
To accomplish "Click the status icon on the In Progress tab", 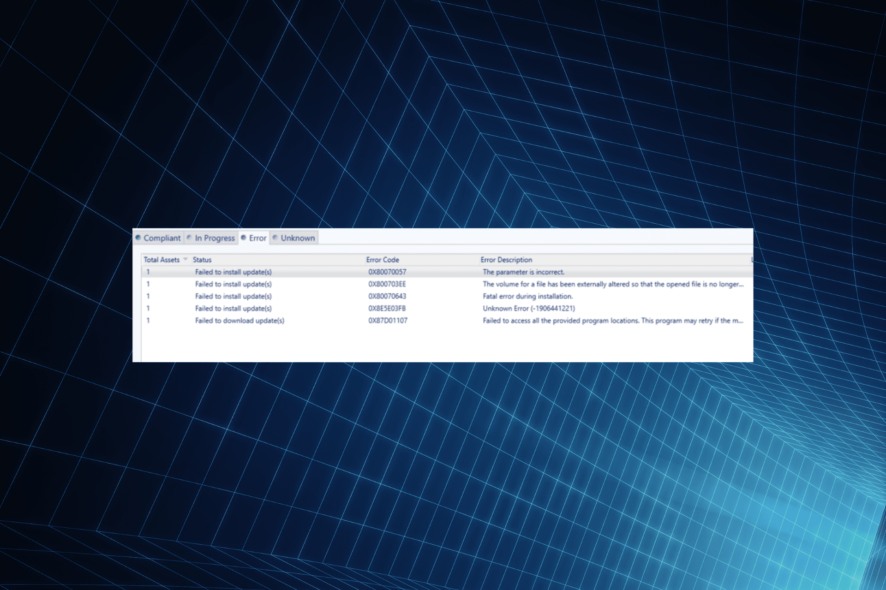I will [x=188, y=238].
